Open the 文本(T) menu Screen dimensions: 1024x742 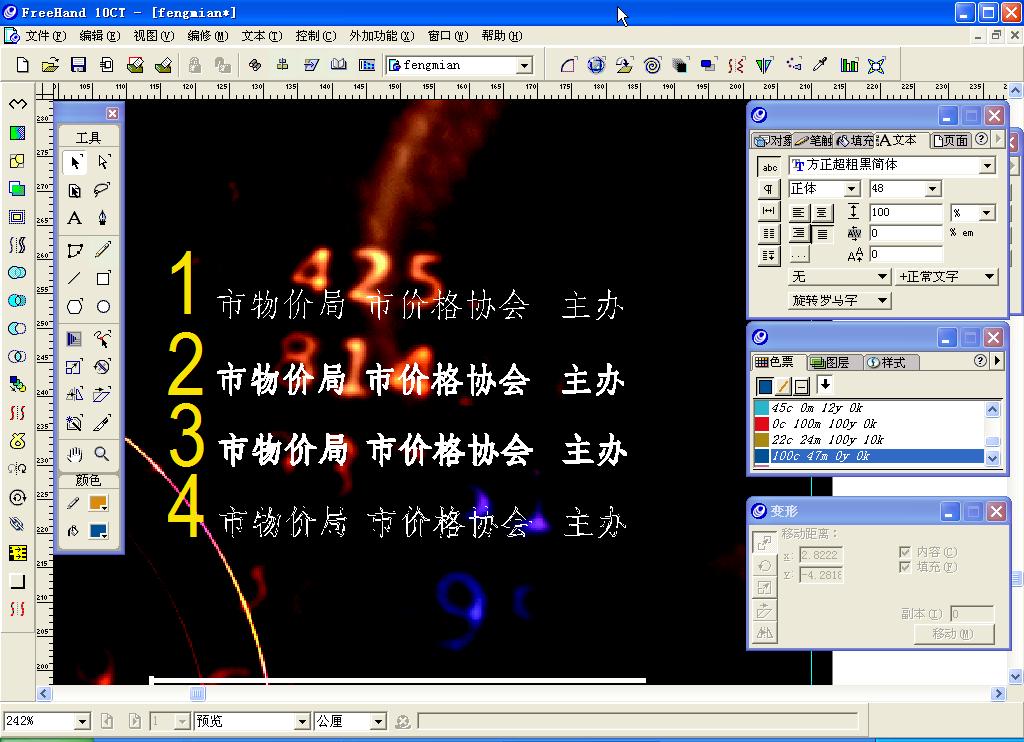tap(261, 36)
